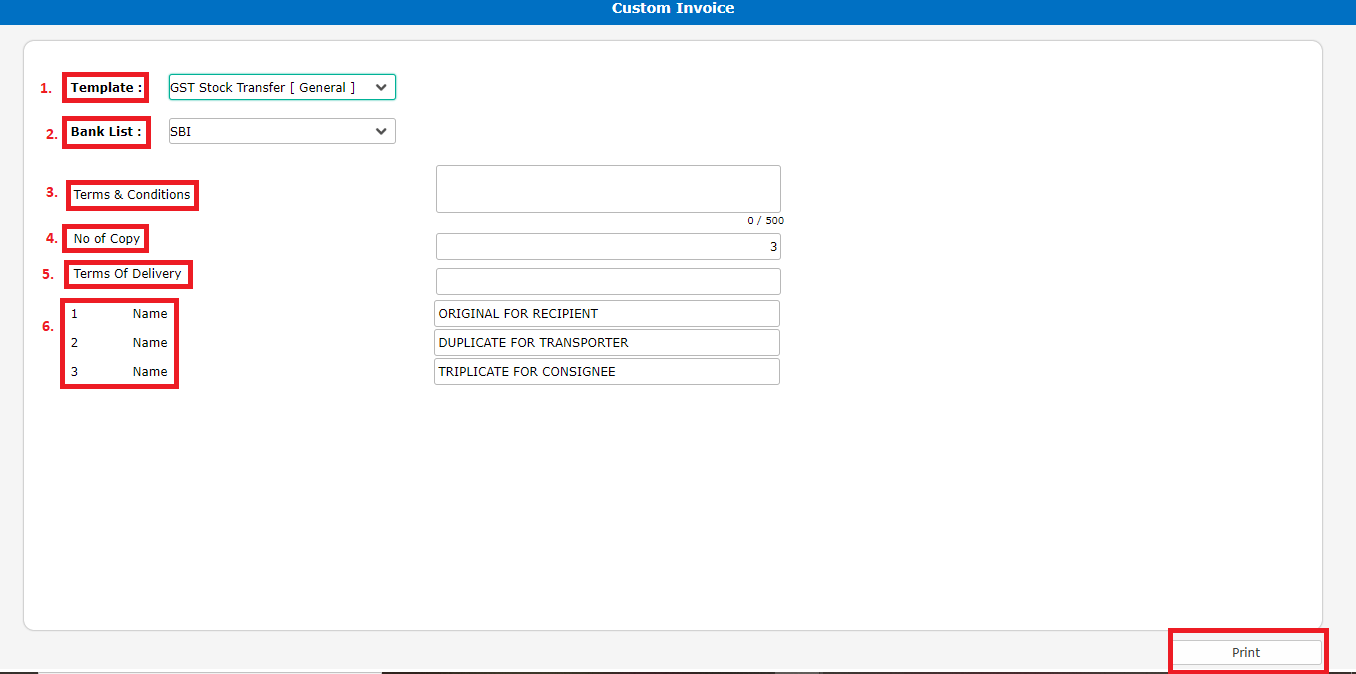Click the red step number 6 annotation
1356x674 pixels.
click(x=47, y=327)
